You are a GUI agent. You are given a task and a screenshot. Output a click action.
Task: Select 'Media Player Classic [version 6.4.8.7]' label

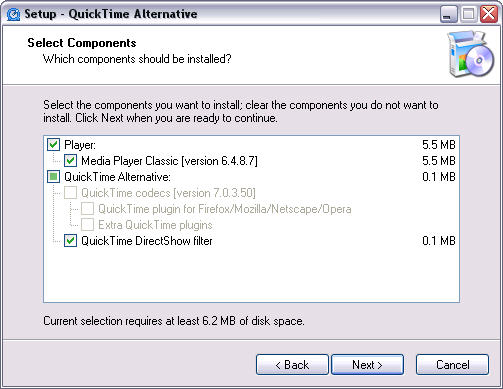(x=169, y=161)
